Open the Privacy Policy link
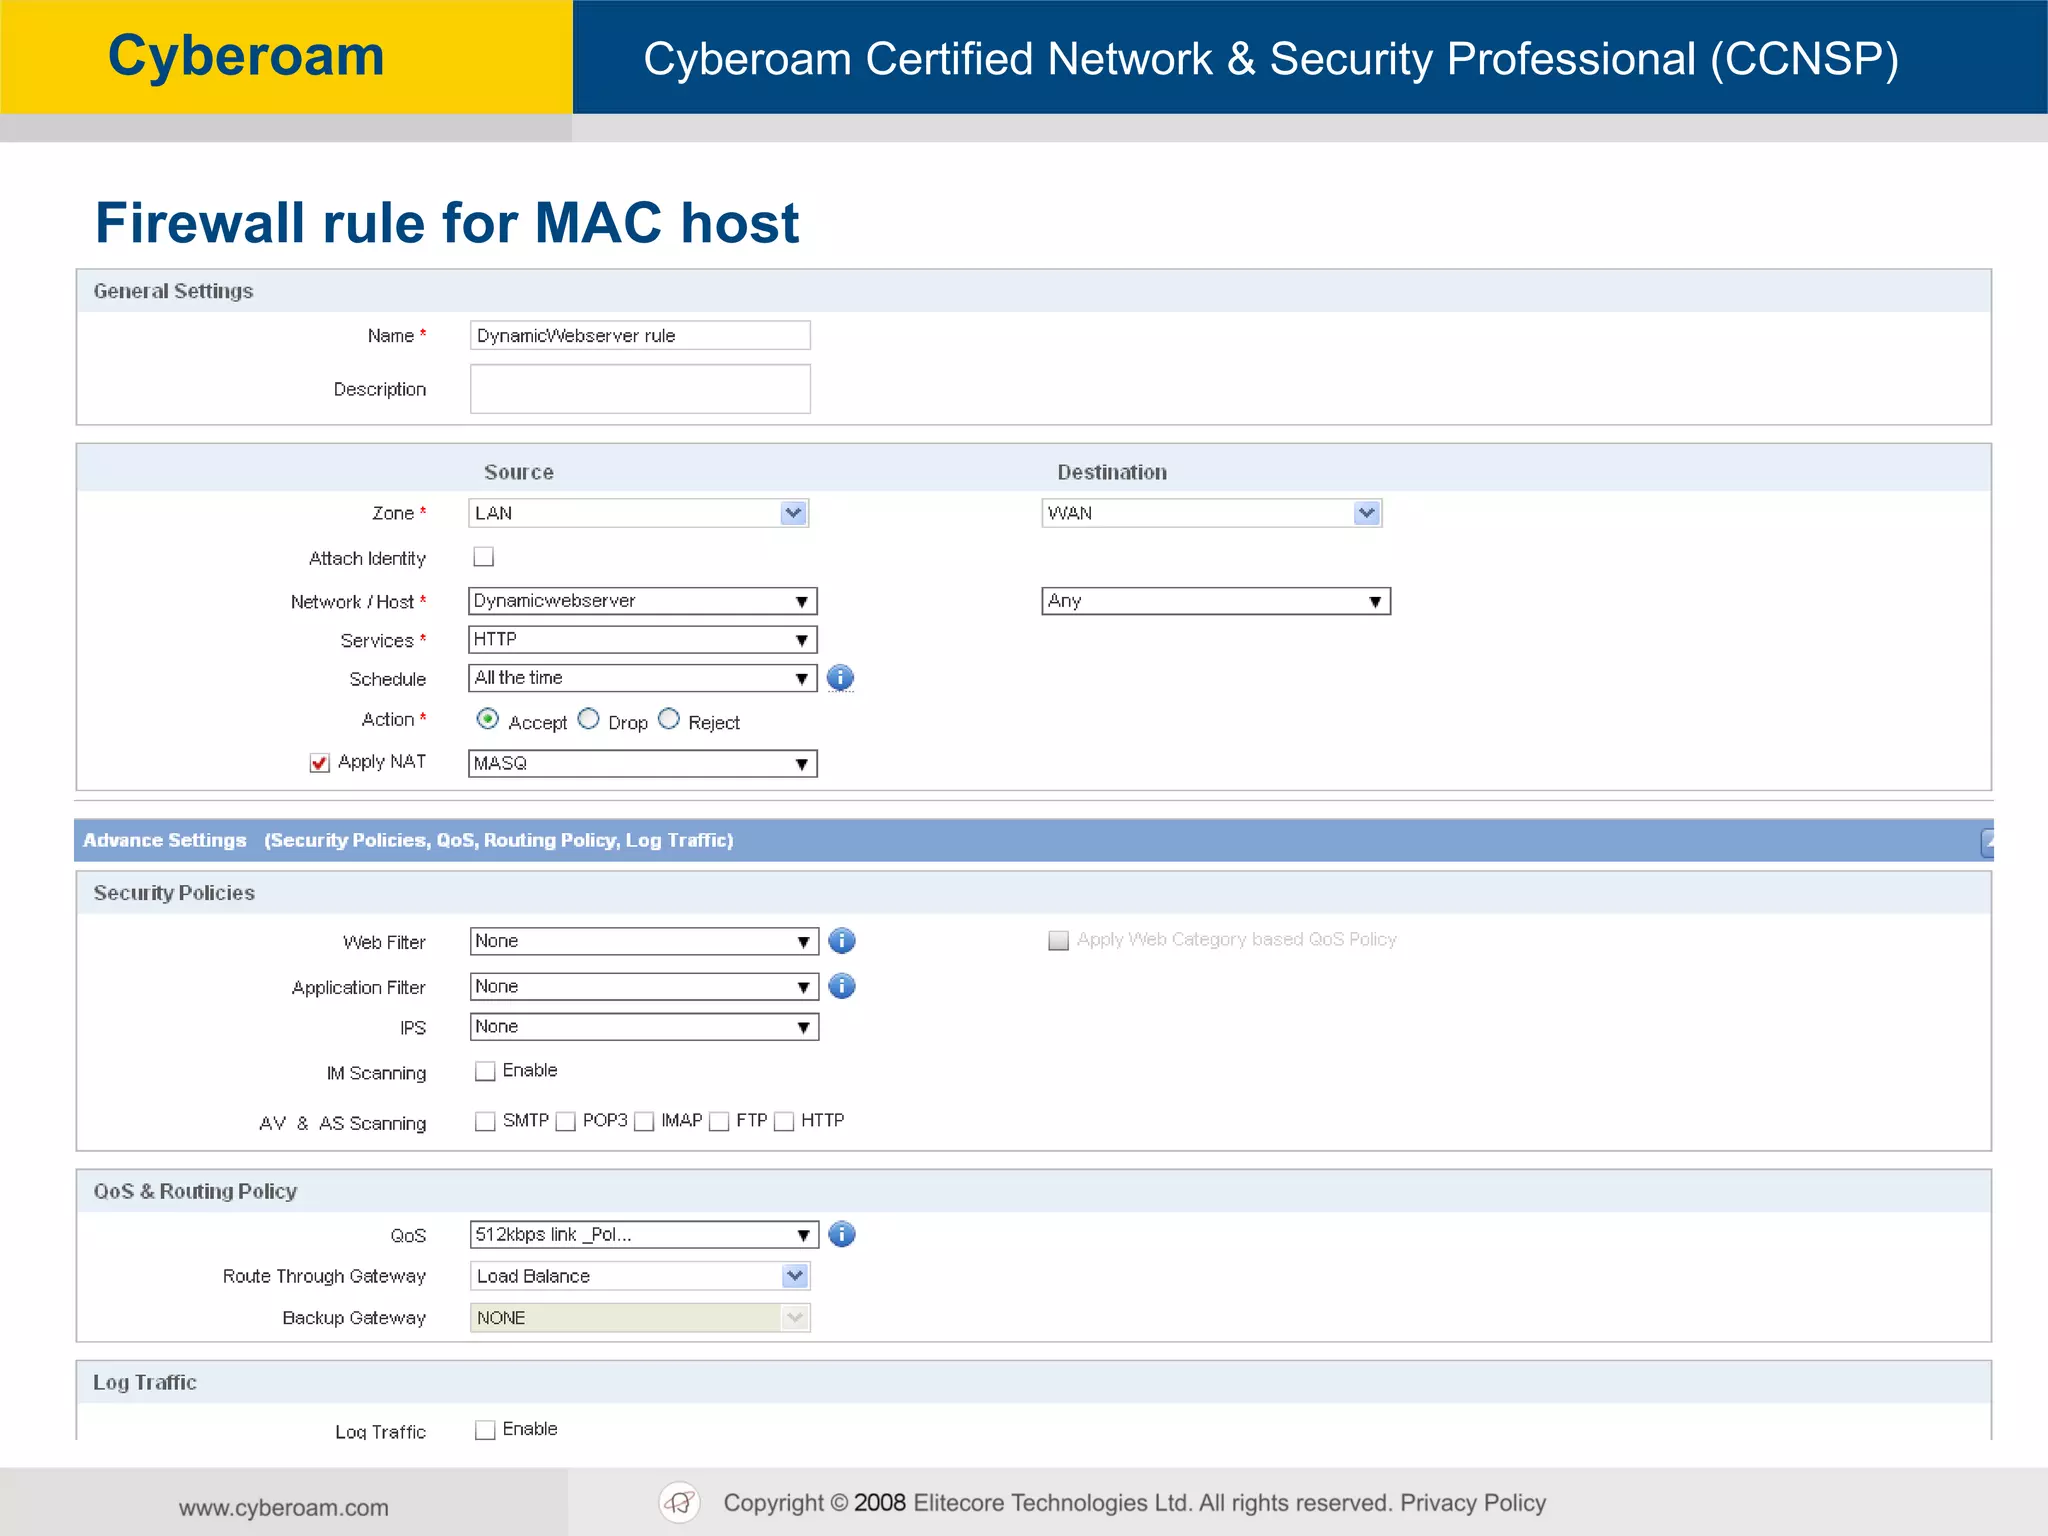 tap(1473, 1502)
